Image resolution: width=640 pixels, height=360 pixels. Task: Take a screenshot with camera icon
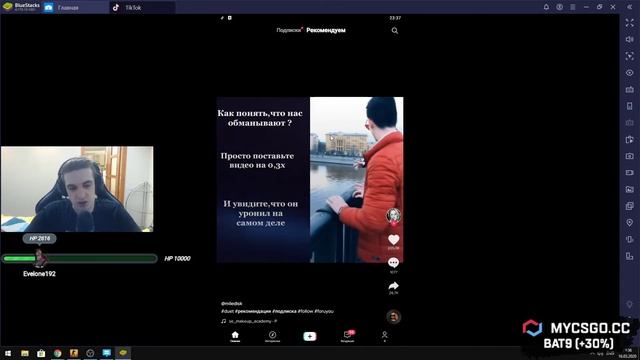(x=630, y=156)
